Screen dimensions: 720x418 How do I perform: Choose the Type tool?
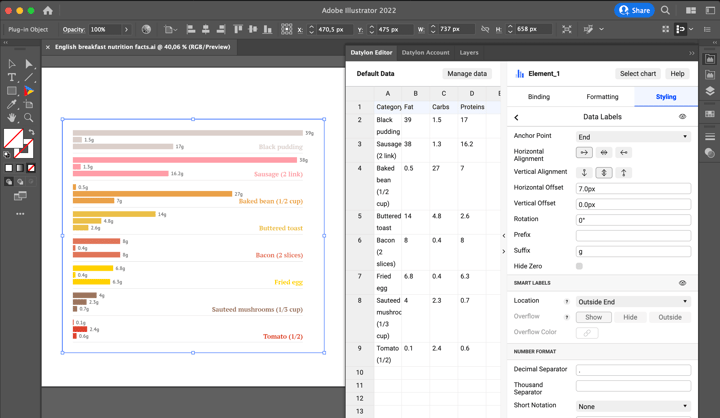point(11,77)
